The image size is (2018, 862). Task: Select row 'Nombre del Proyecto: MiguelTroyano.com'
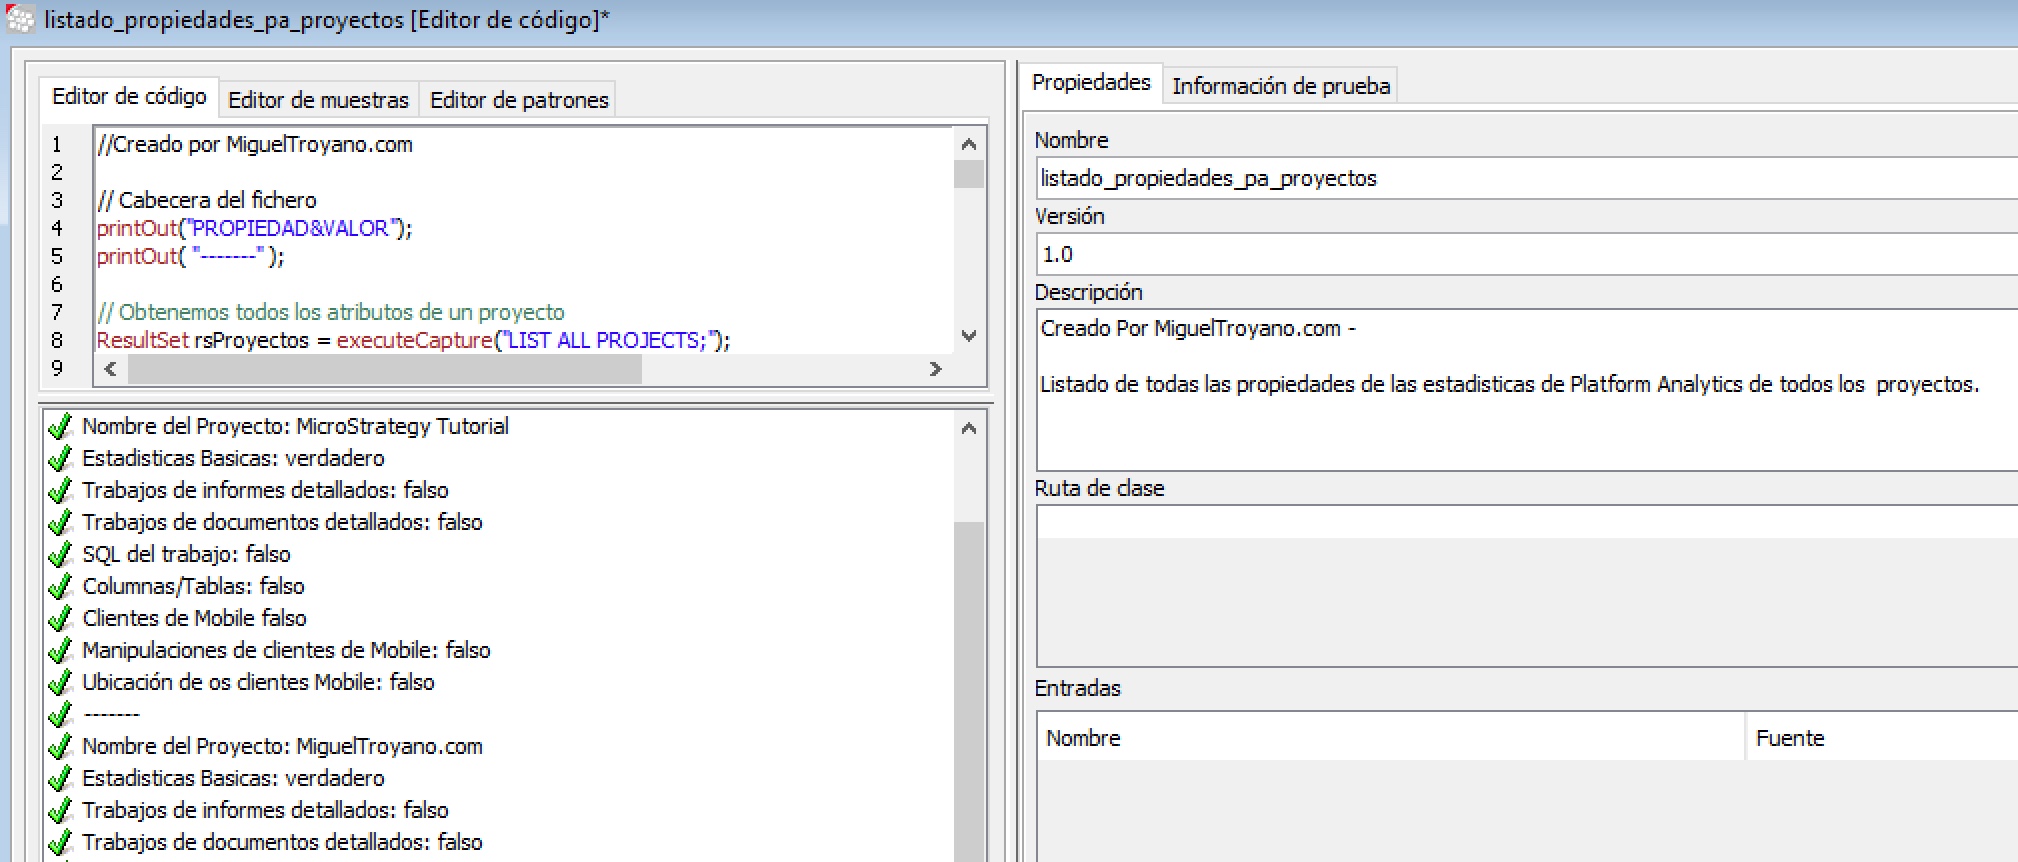click(282, 746)
